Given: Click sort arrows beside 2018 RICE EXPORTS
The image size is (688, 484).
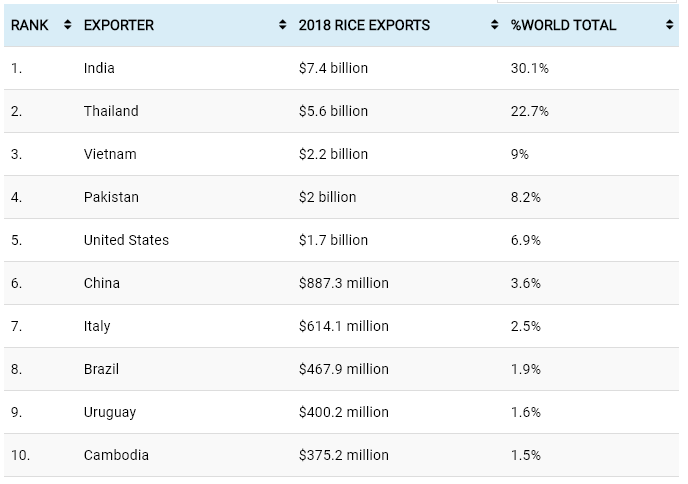Looking at the screenshot, I should [x=495, y=25].
